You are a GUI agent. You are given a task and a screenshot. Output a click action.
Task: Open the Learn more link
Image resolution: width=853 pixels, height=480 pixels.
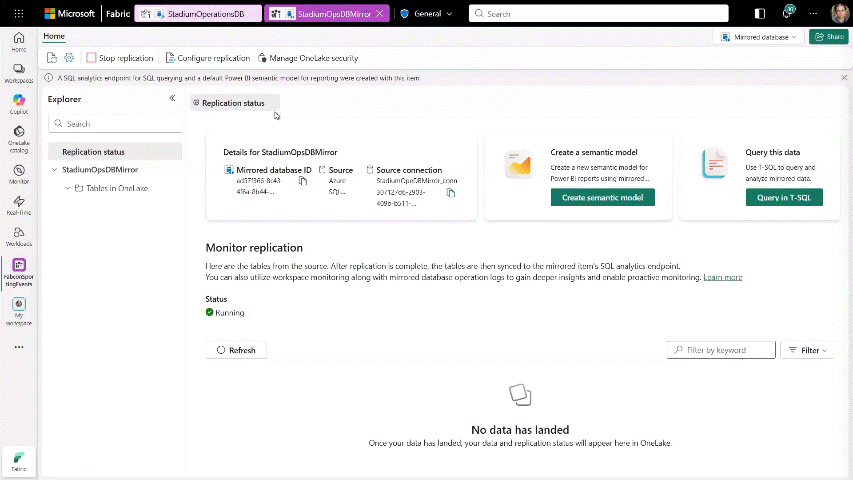pyautogui.click(x=722, y=277)
